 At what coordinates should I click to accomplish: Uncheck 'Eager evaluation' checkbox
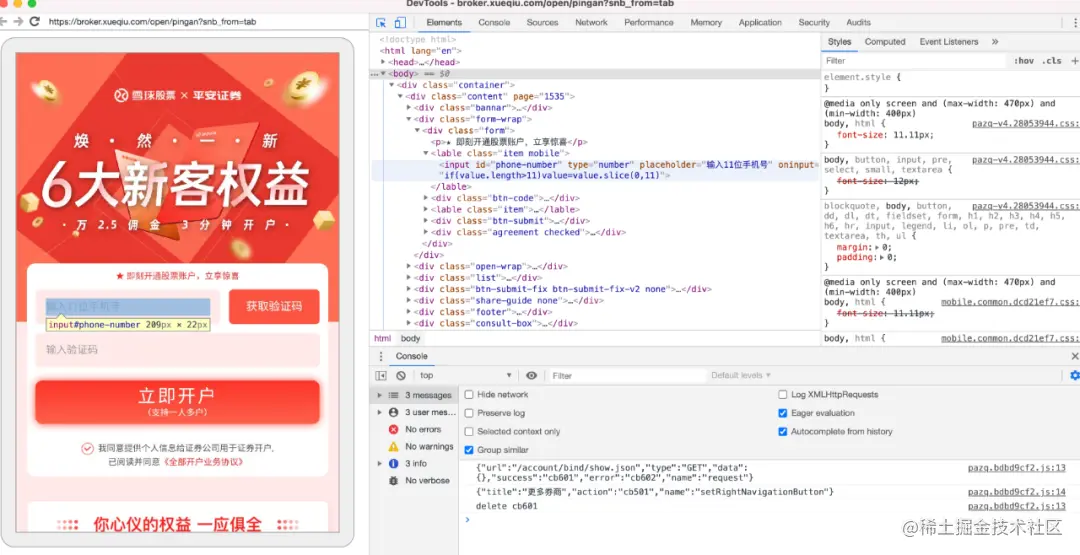(782, 413)
